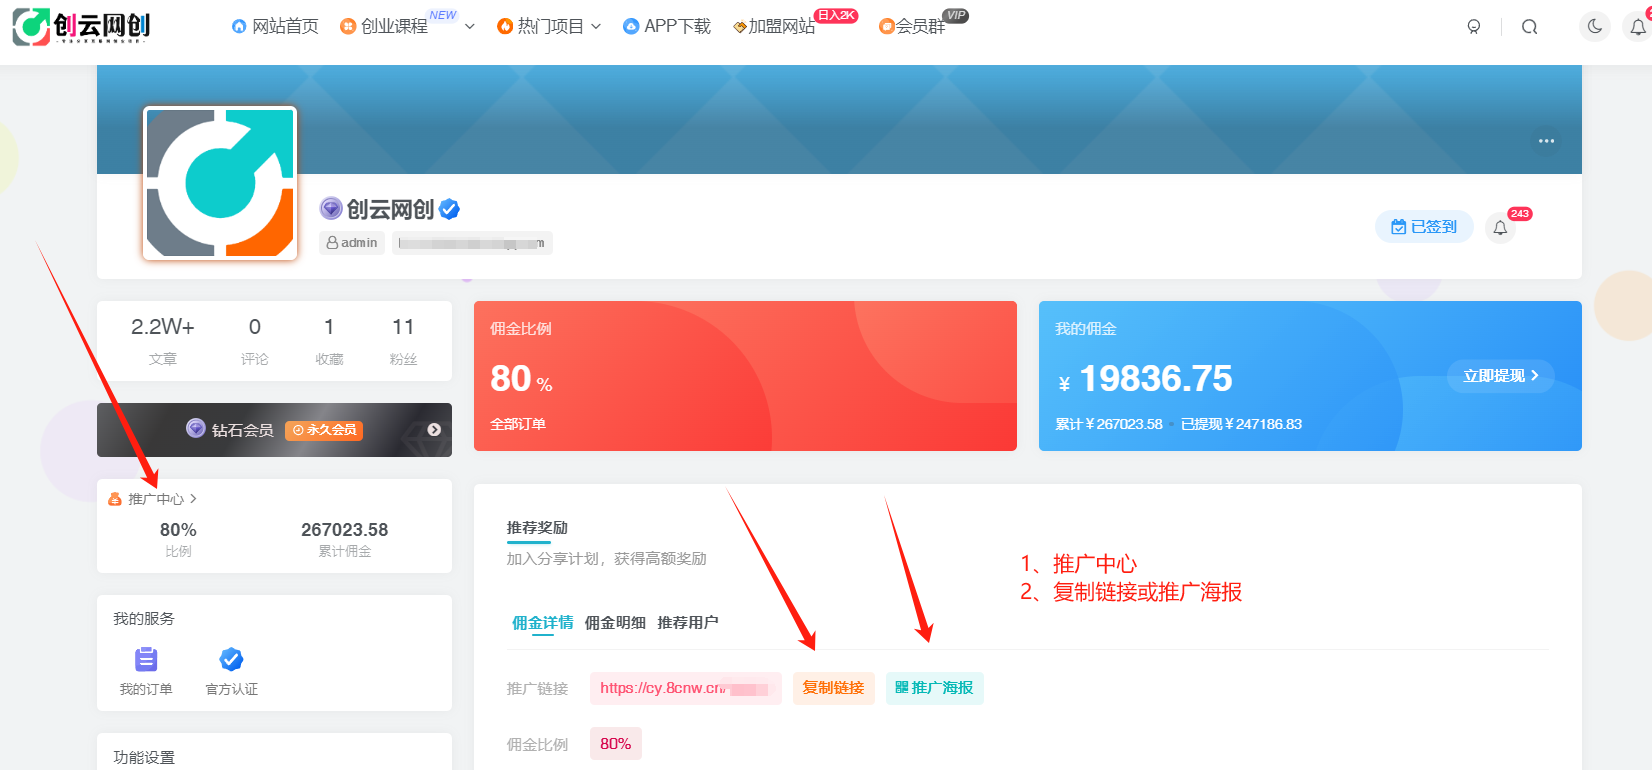Open 热门项目 menu
The image size is (1652, 770).
[540, 26]
